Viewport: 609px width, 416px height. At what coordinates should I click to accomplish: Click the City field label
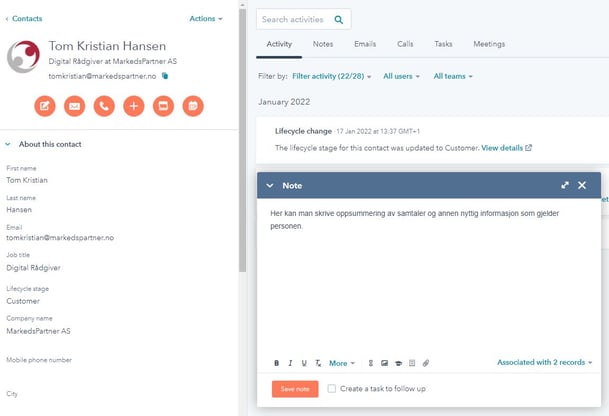(x=12, y=393)
